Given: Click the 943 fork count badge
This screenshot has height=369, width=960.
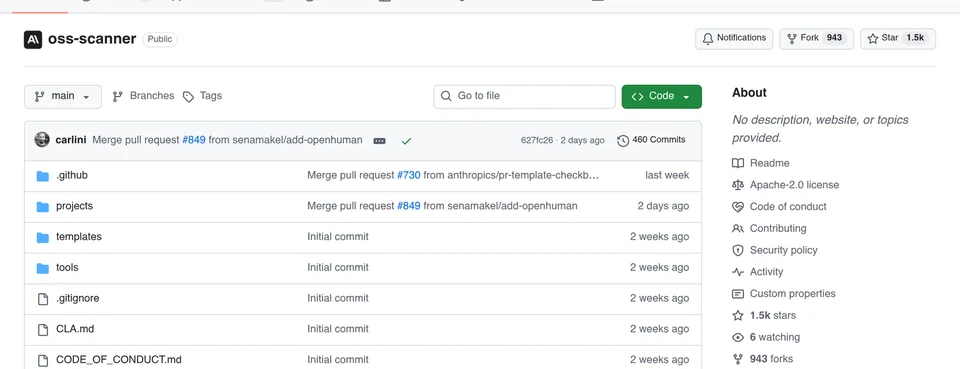Looking at the screenshot, I should coord(834,38).
